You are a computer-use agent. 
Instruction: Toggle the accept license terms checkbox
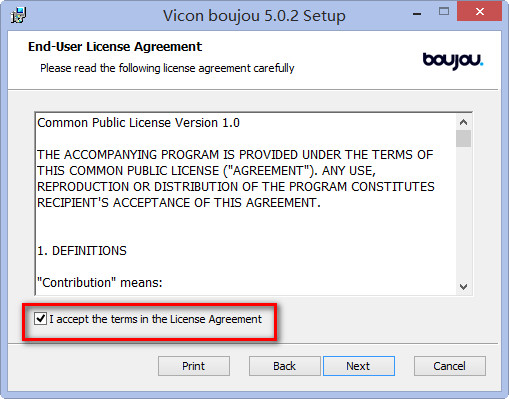click(40, 319)
